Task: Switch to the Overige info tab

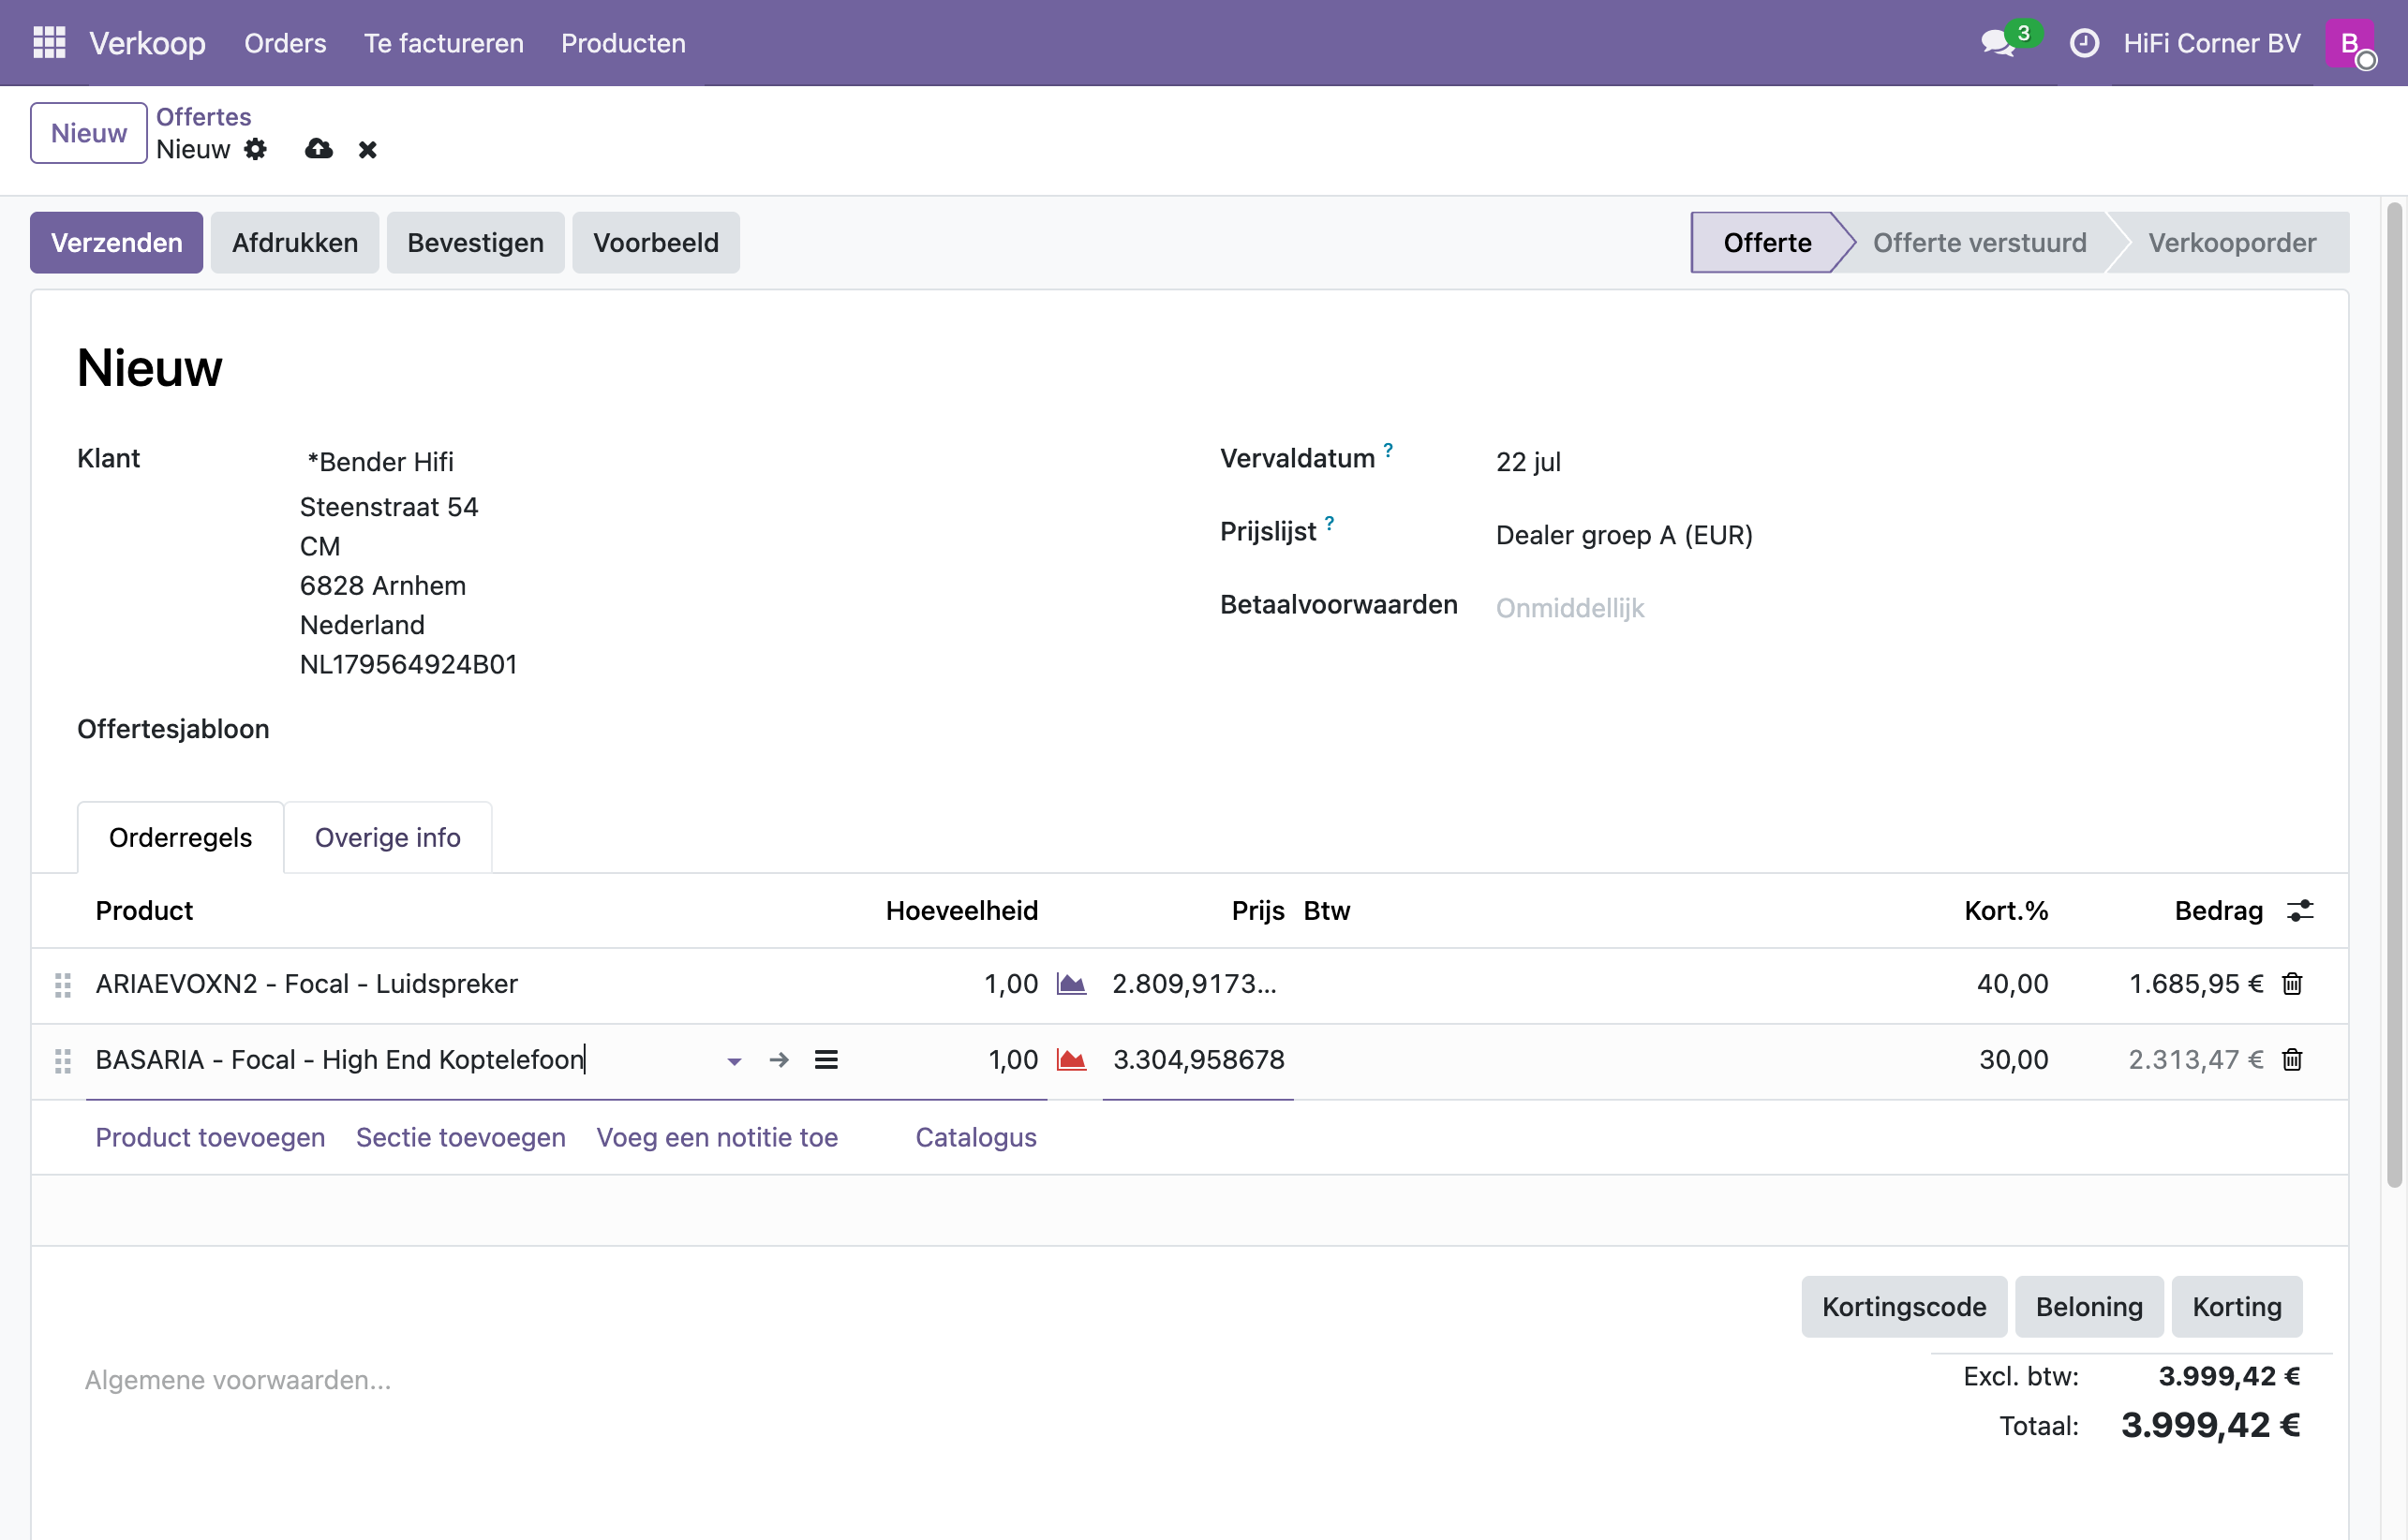Action: [x=388, y=838]
